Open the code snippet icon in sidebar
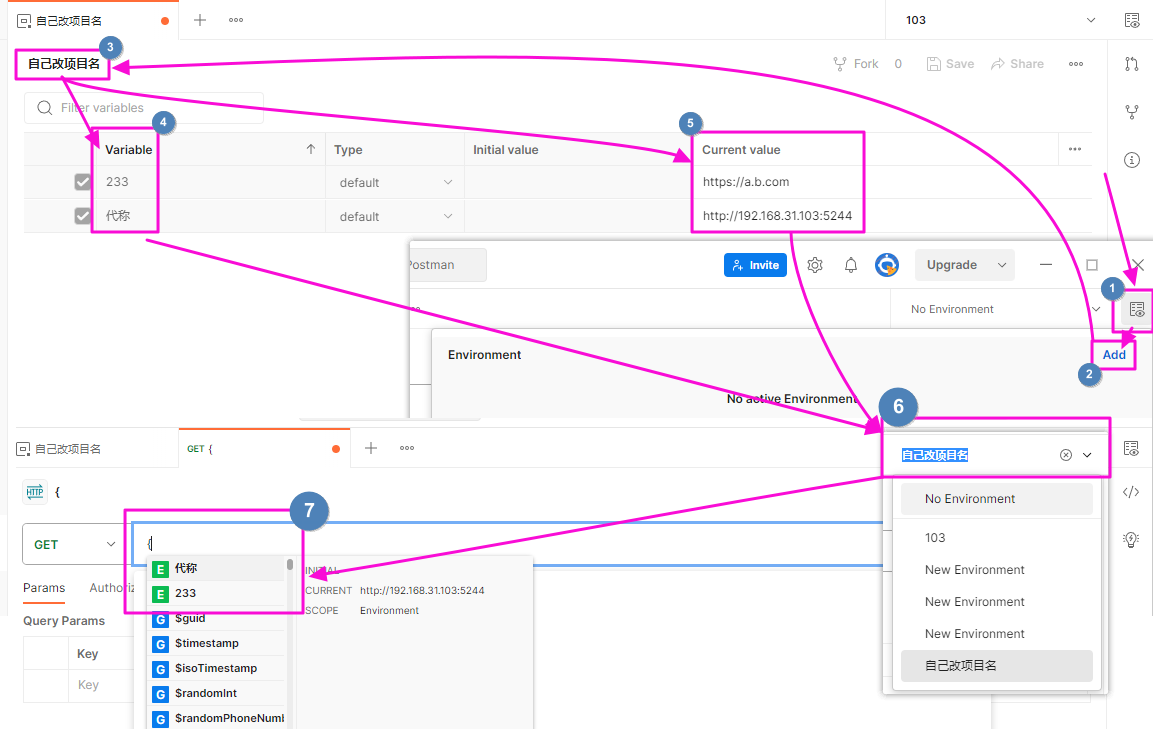 click(x=1131, y=492)
